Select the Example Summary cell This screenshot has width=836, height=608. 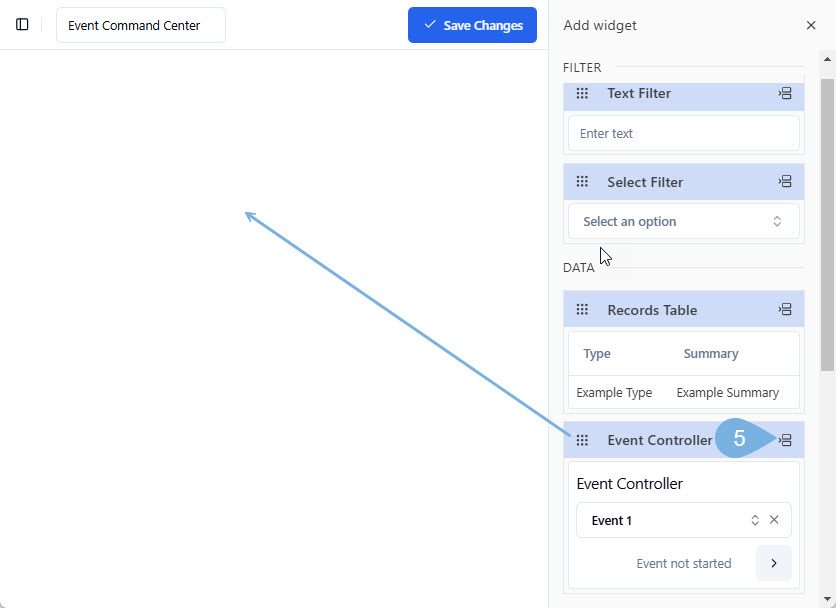728,393
